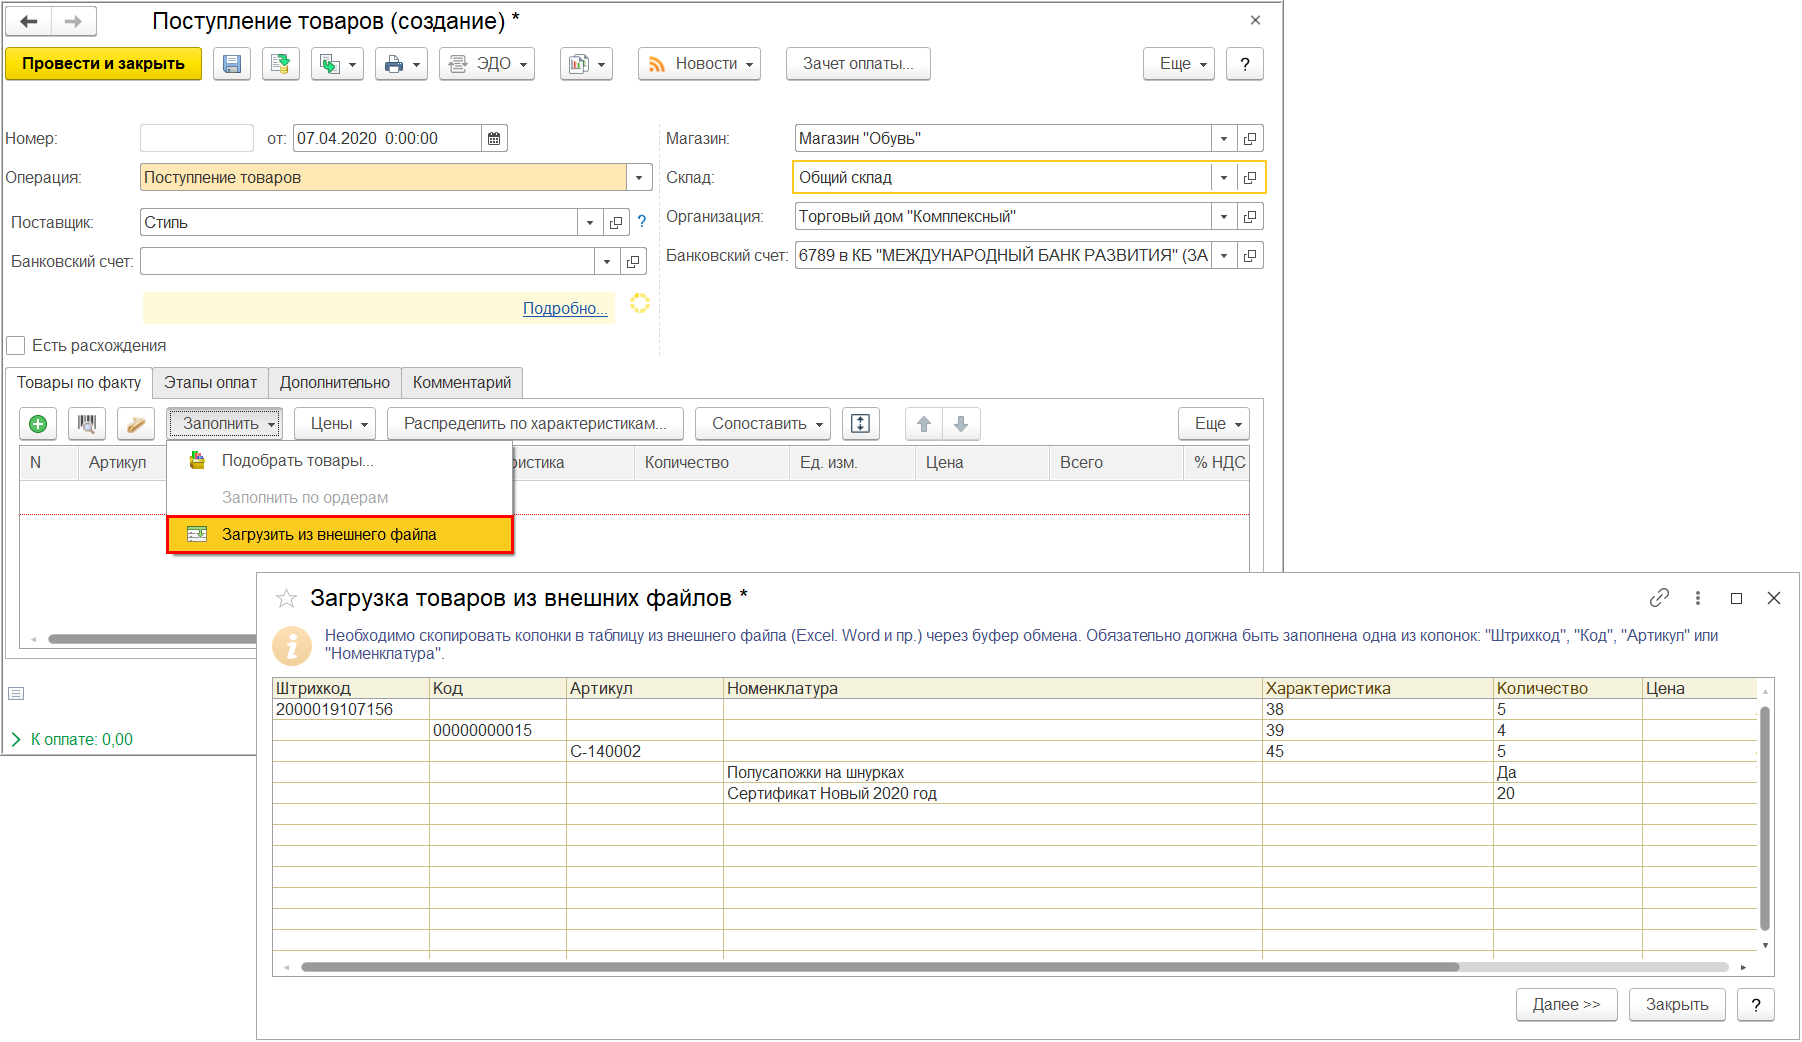Expand the "Операция" dropdown list

(x=639, y=178)
